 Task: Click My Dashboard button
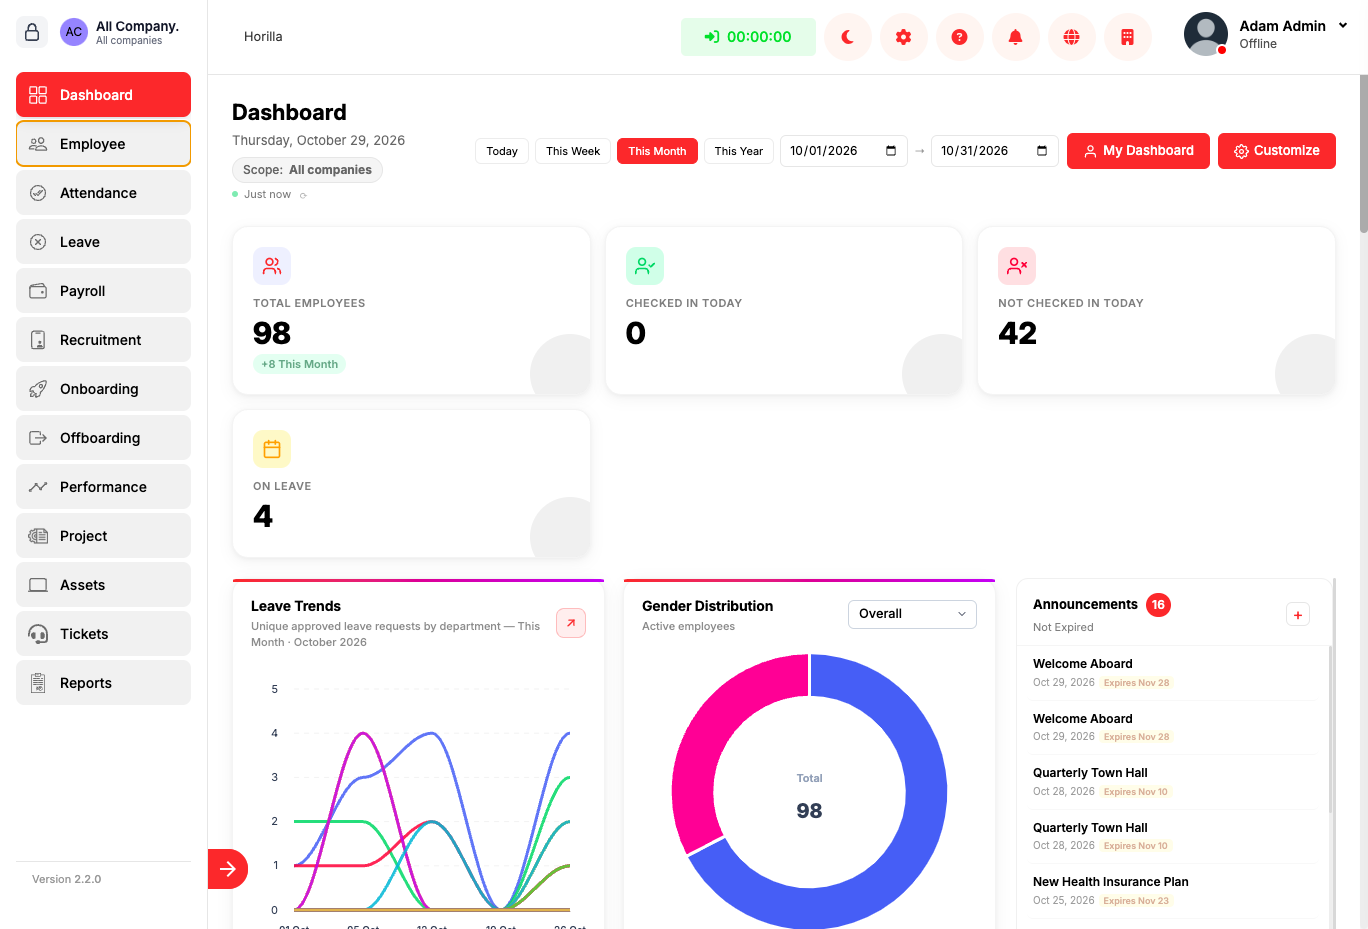pyautogui.click(x=1138, y=151)
